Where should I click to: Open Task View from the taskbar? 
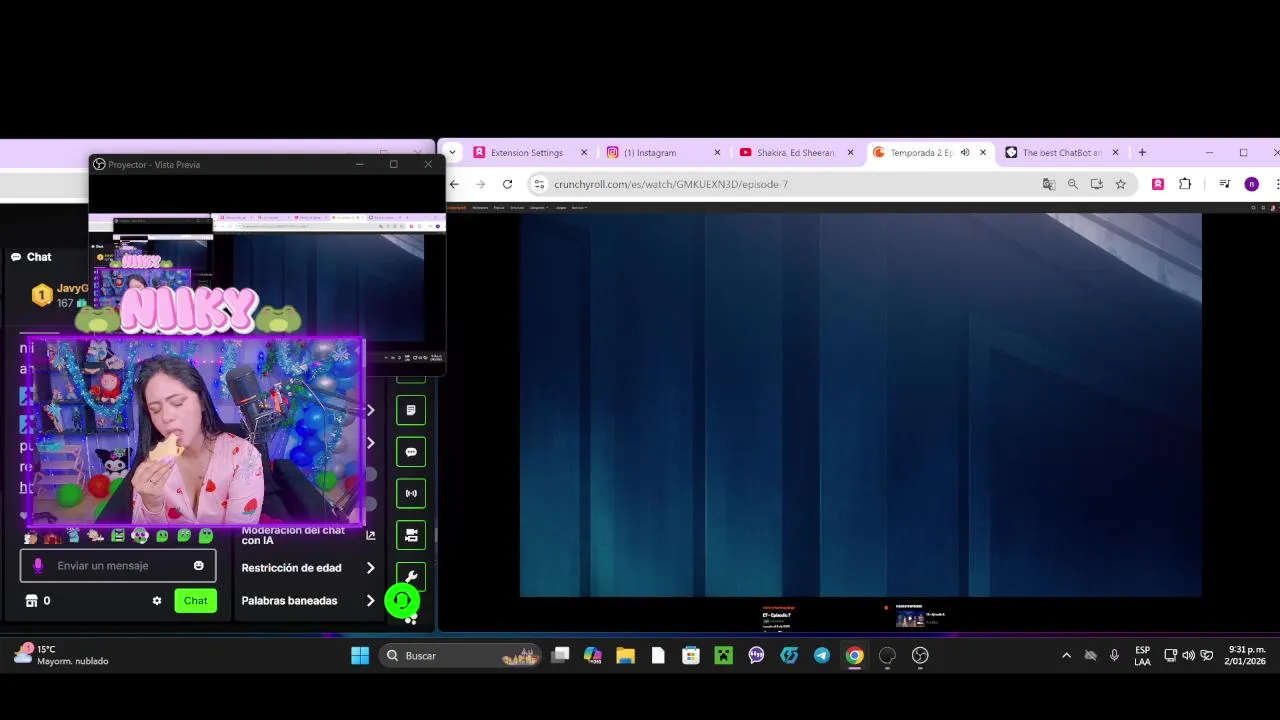560,656
